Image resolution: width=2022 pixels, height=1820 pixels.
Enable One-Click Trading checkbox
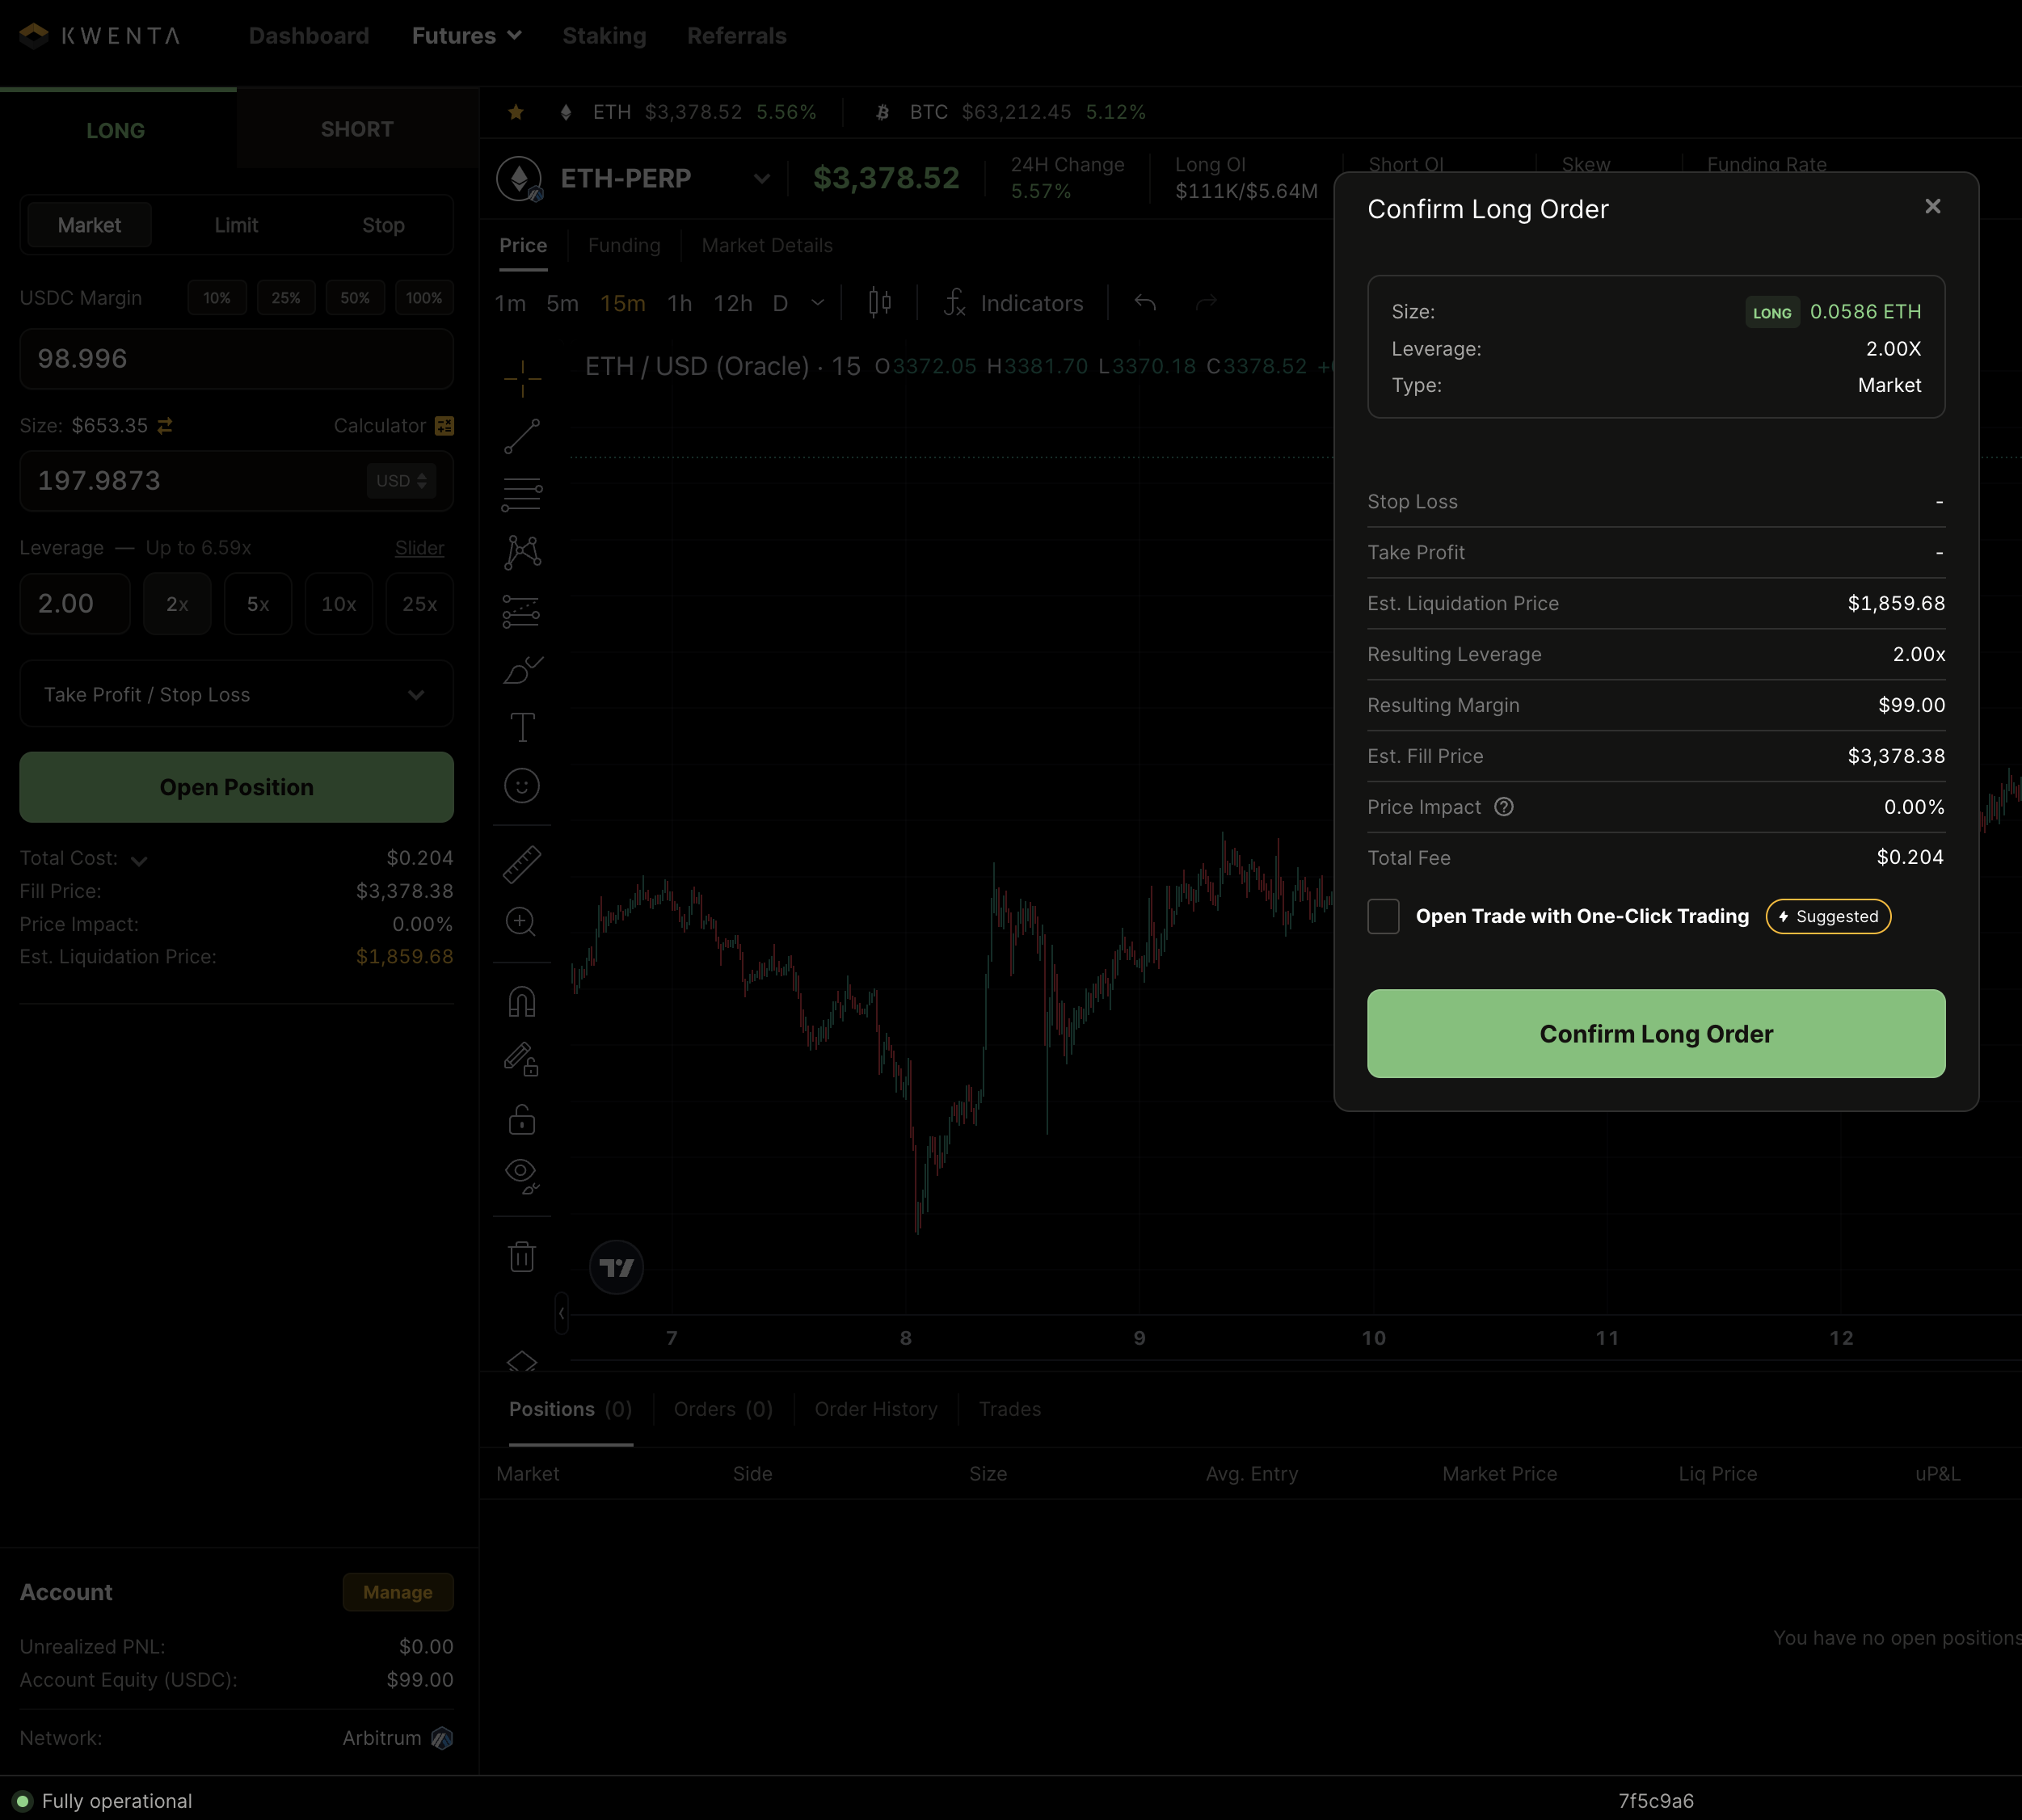[1383, 916]
